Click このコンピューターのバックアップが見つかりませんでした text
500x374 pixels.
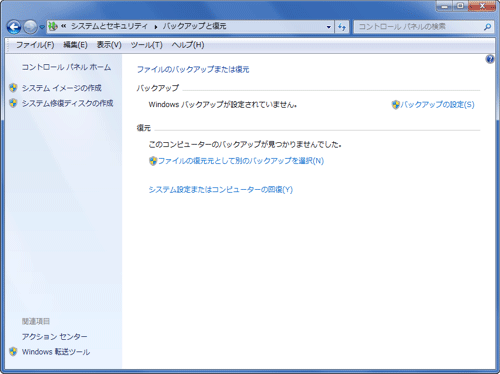245,145
